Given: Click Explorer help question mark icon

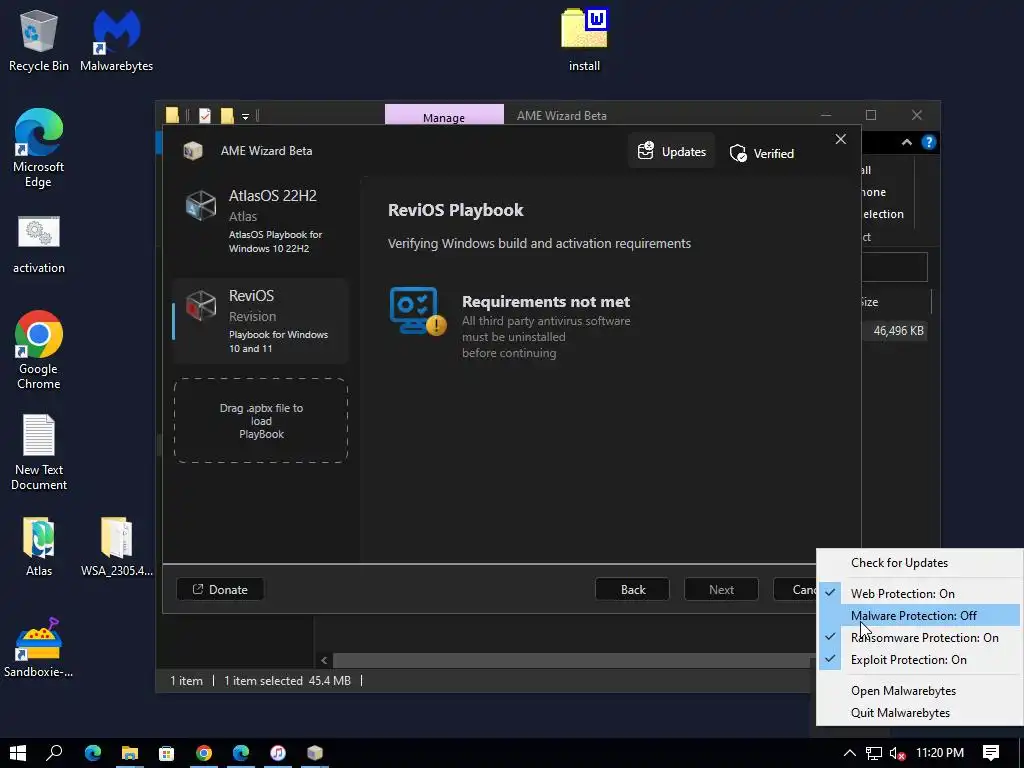Looking at the screenshot, I should pos(929,142).
